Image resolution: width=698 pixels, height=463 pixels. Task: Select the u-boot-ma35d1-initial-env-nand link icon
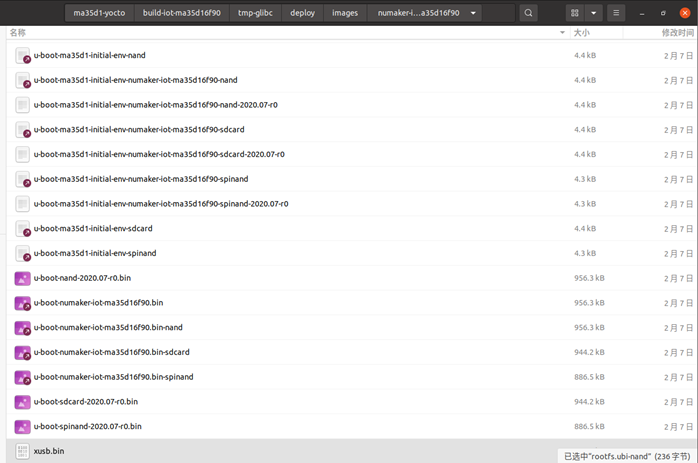[23, 55]
